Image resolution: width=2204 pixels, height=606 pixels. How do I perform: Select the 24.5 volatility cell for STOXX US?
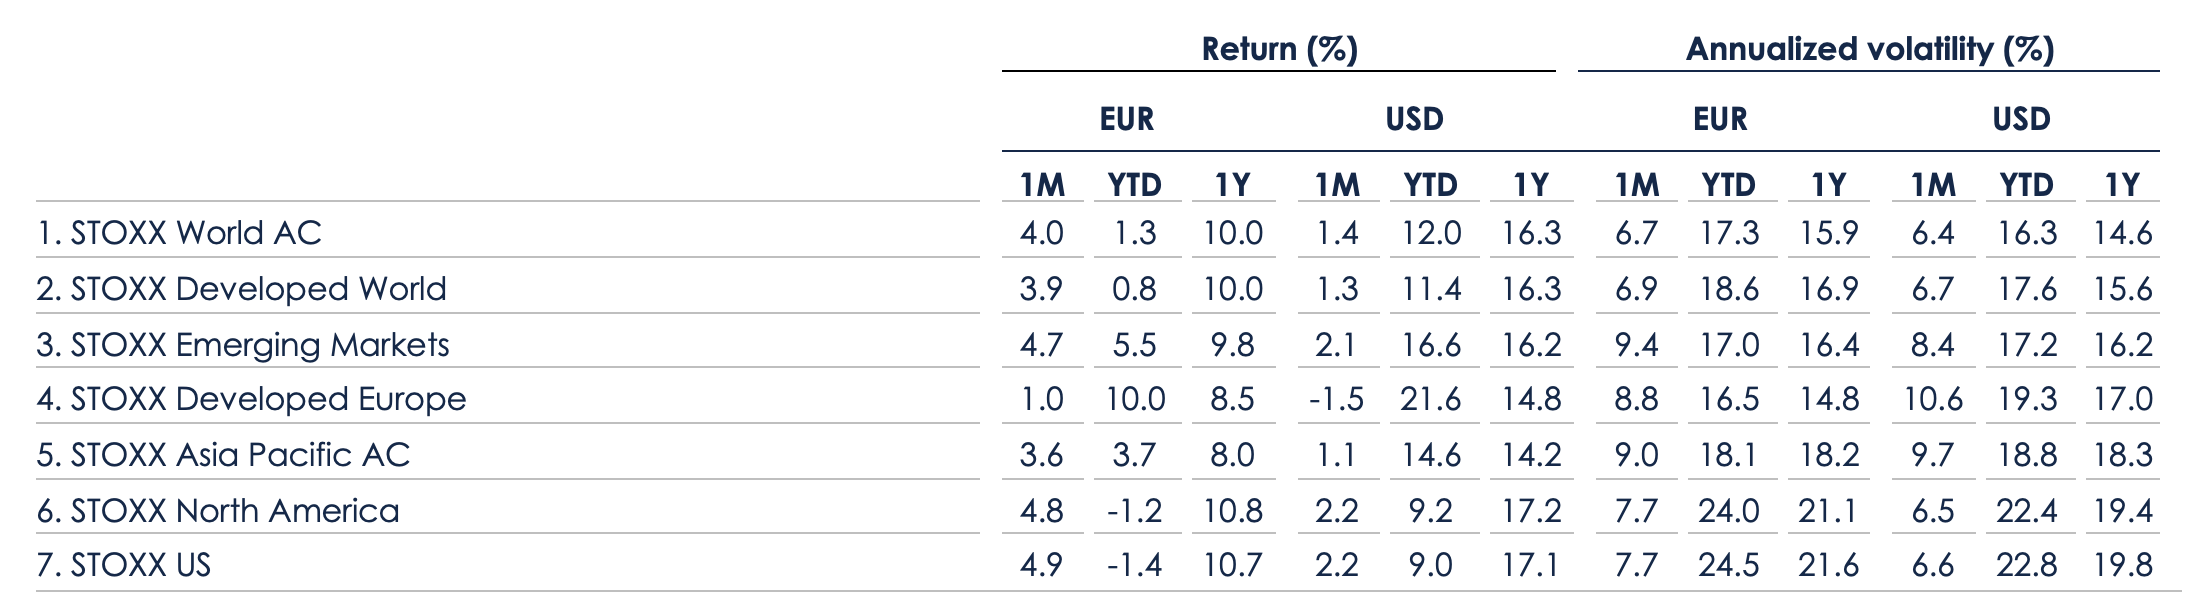(1728, 565)
